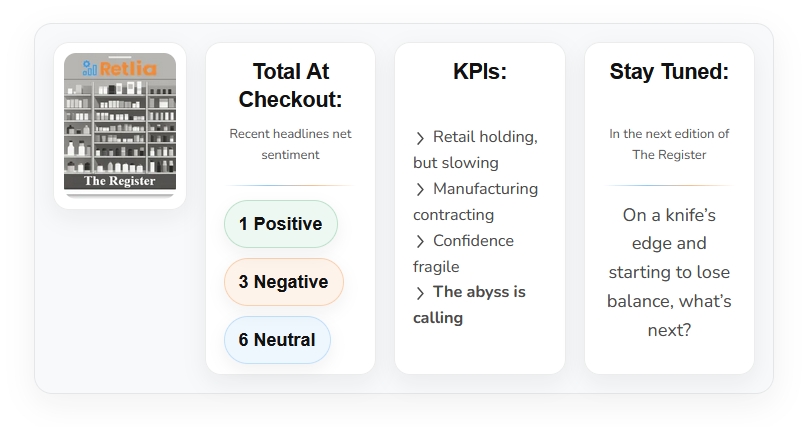The height and width of the screenshot is (427, 806).
Task: Click the next edition of The Register text
Action: [669, 144]
